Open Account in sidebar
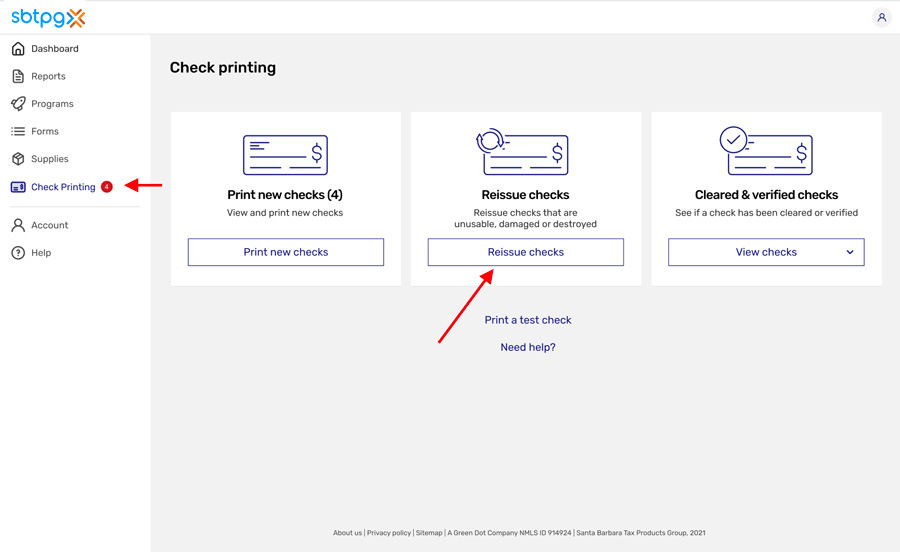The height and width of the screenshot is (552, 900). [x=49, y=225]
